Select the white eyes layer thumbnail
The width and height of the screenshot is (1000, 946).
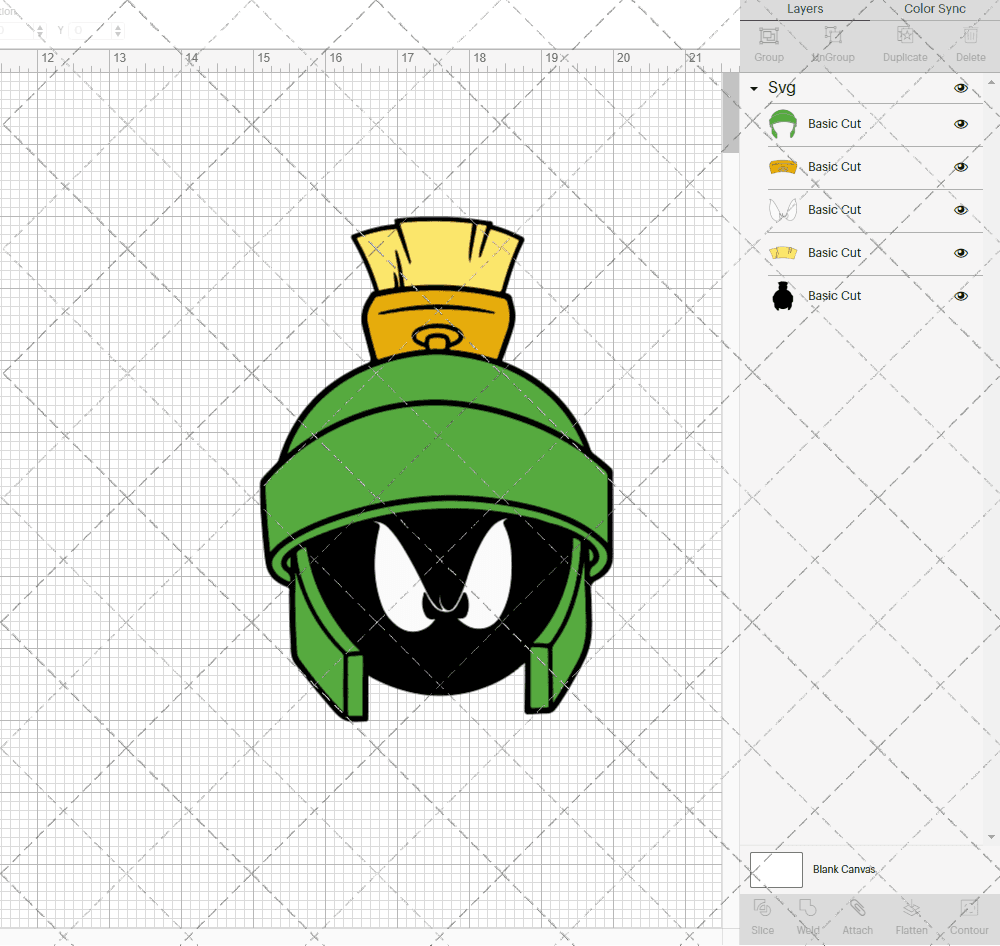783,210
